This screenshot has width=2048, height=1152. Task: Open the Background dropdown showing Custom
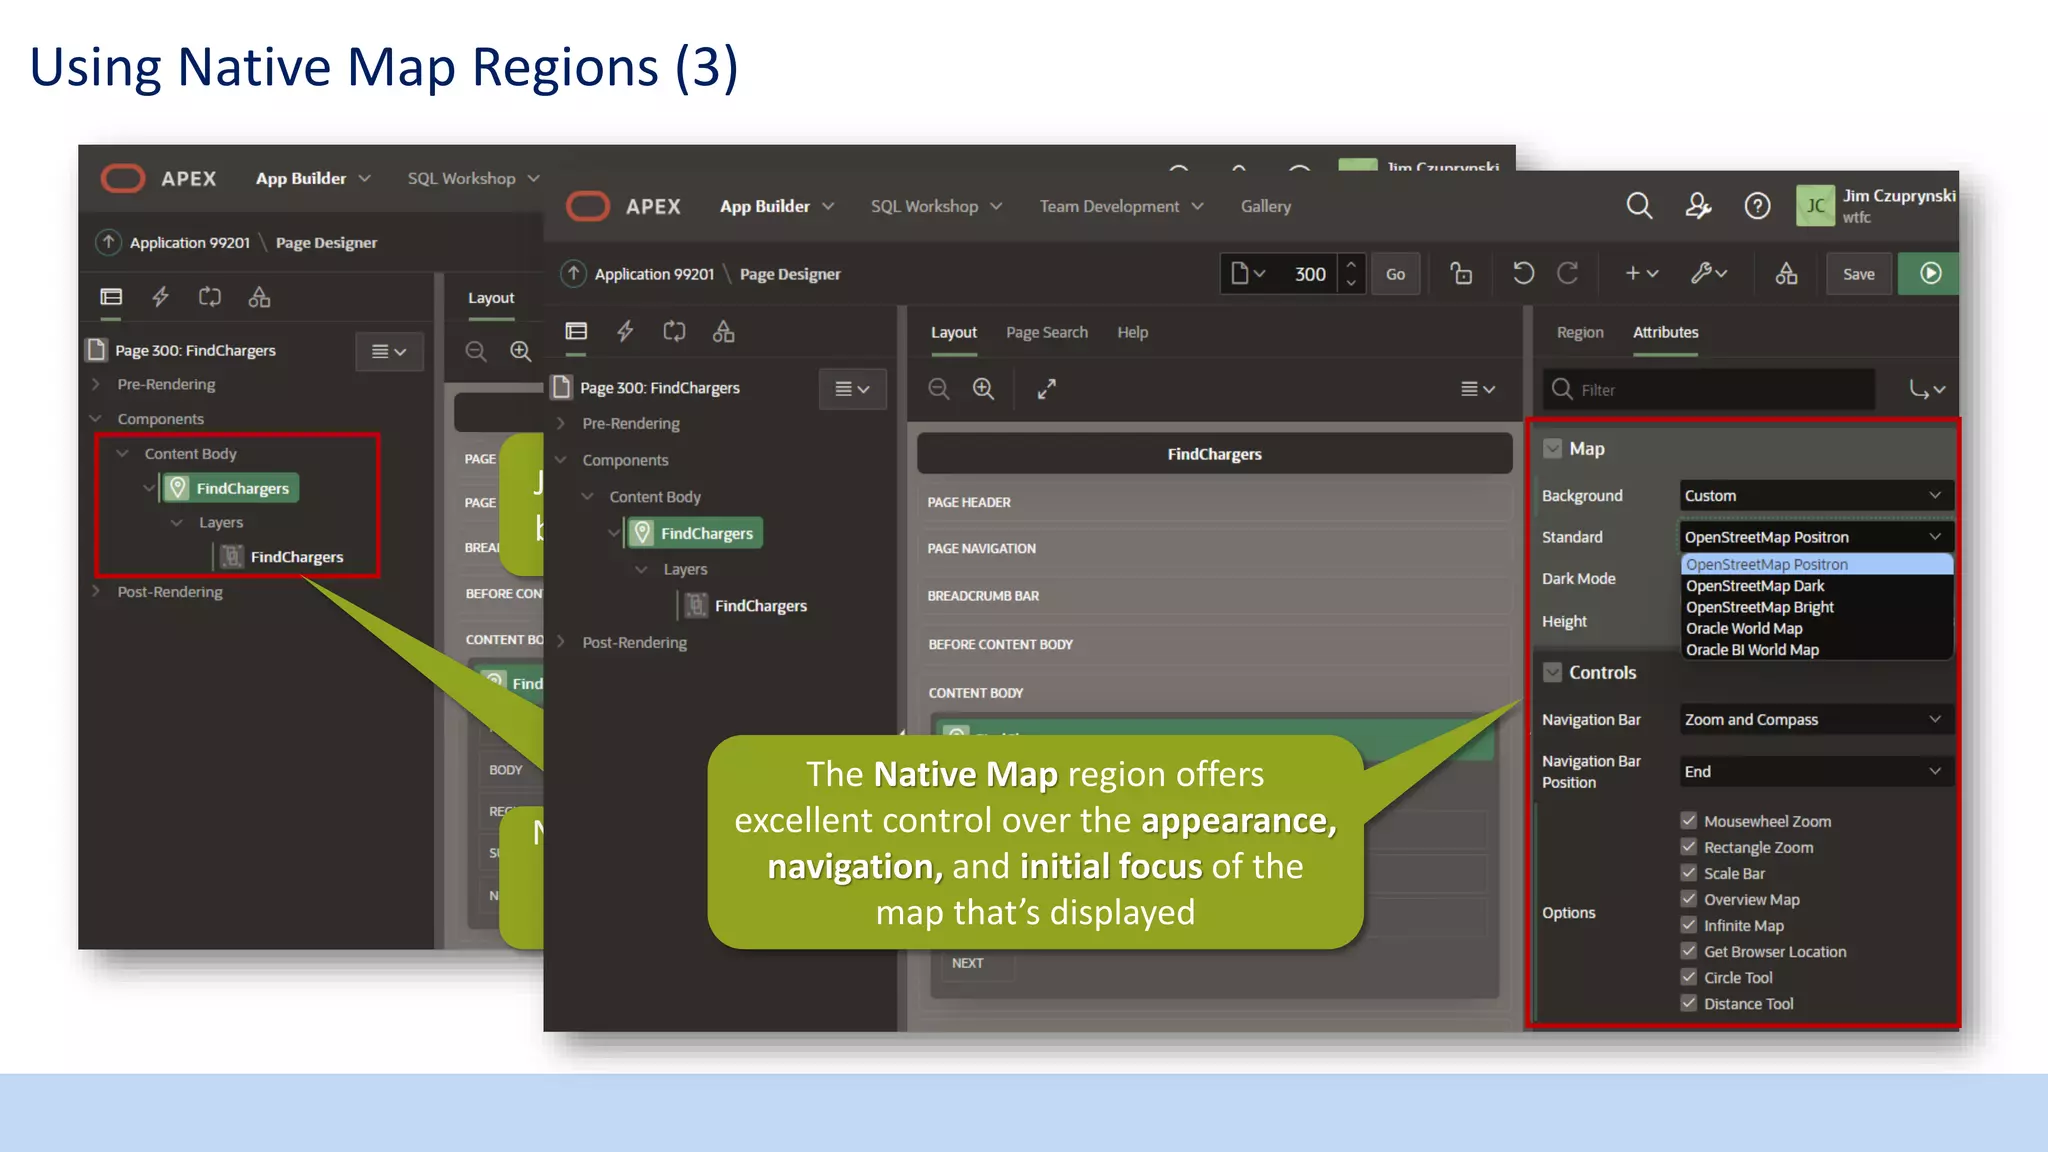[1815, 495]
